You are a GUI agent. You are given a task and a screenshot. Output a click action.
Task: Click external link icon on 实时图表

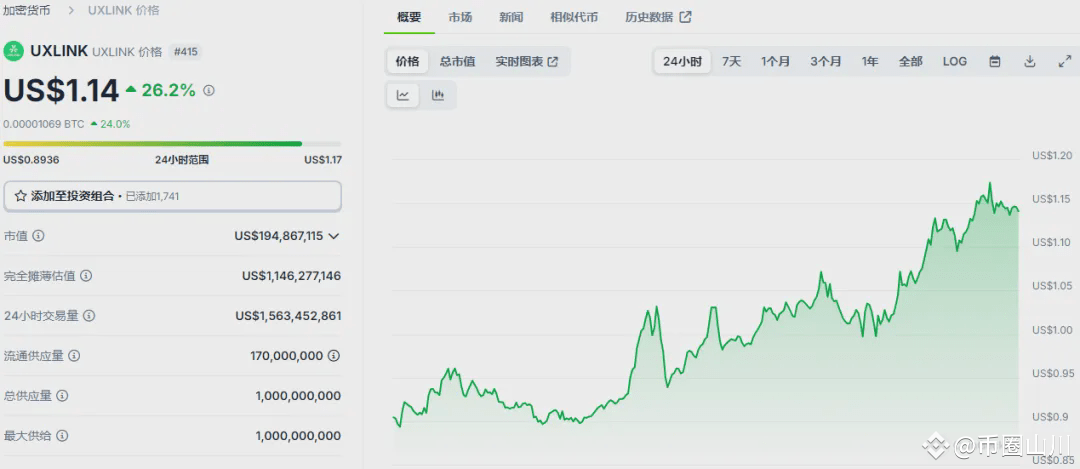click(x=553, y=62)
